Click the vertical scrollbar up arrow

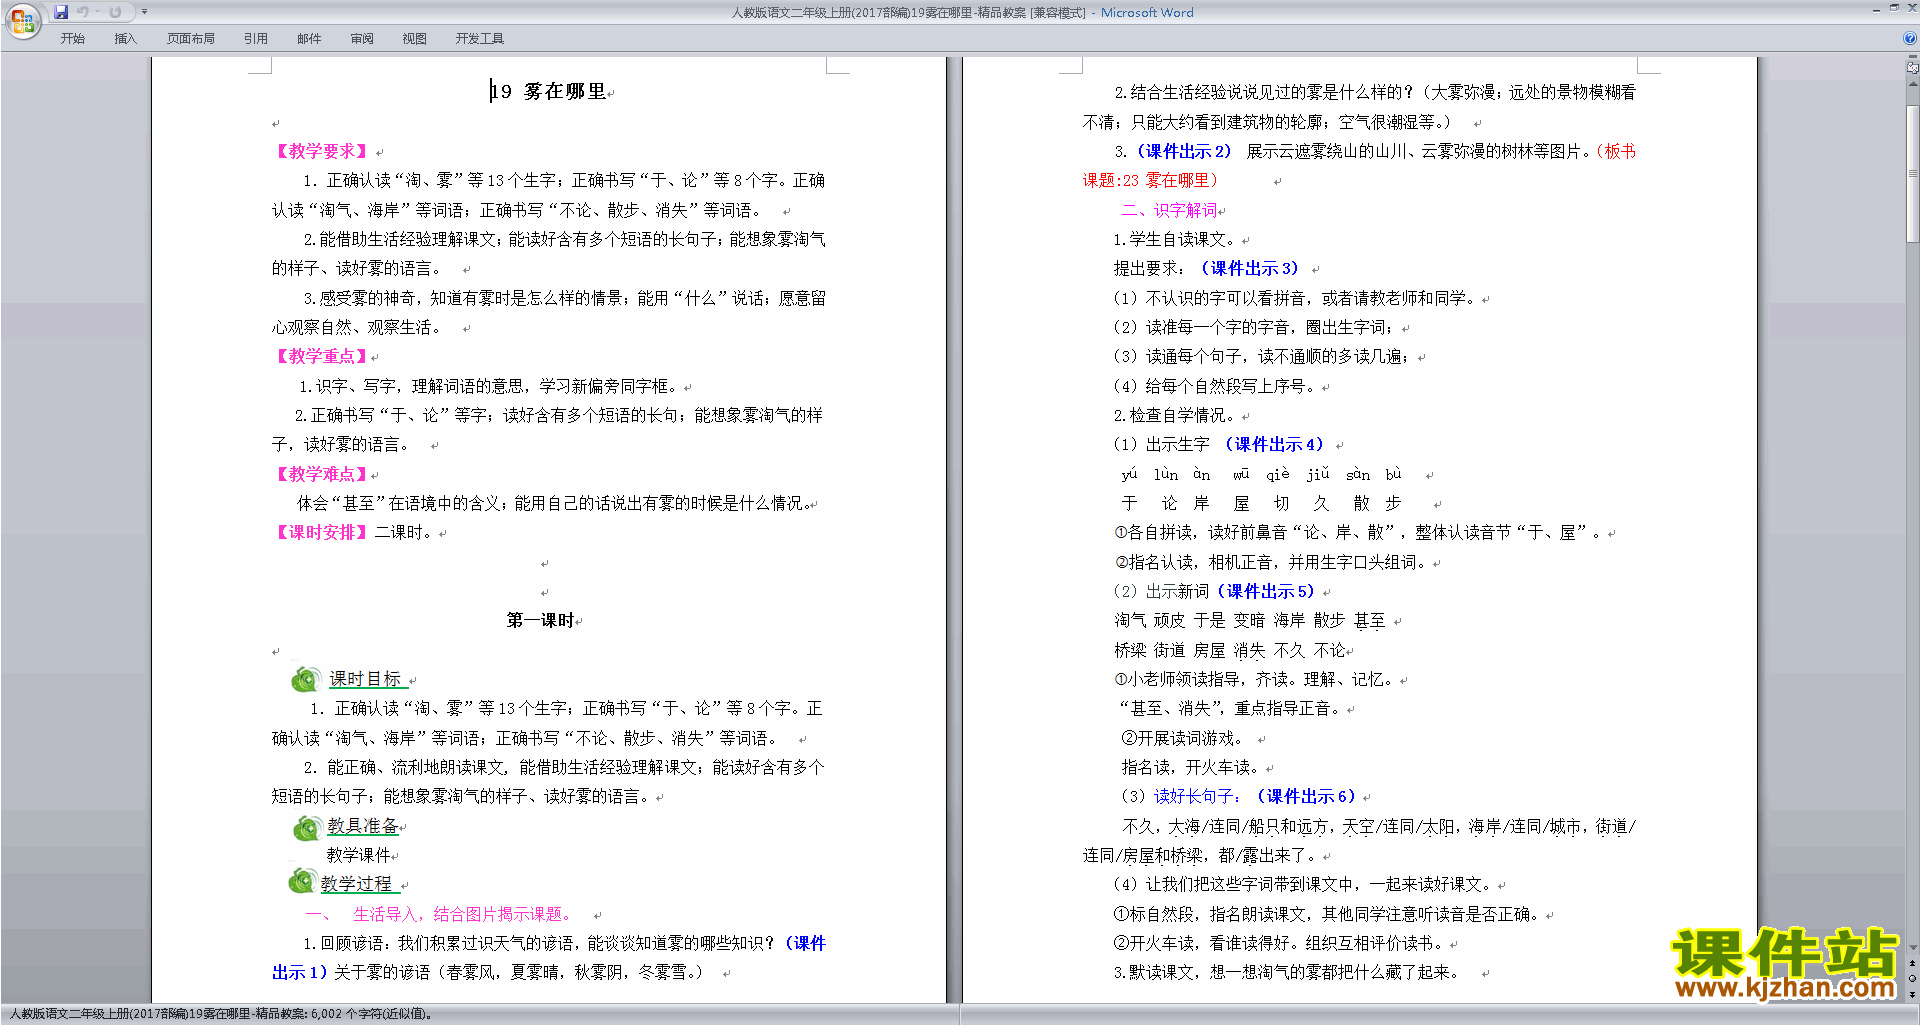click(x=1913, y=84)
